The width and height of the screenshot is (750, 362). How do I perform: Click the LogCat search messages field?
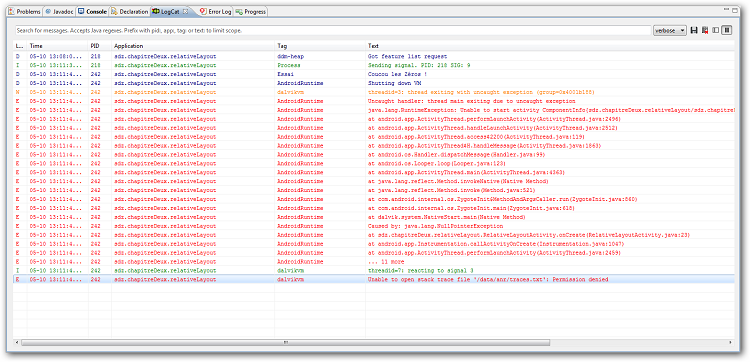coord(332,31)
